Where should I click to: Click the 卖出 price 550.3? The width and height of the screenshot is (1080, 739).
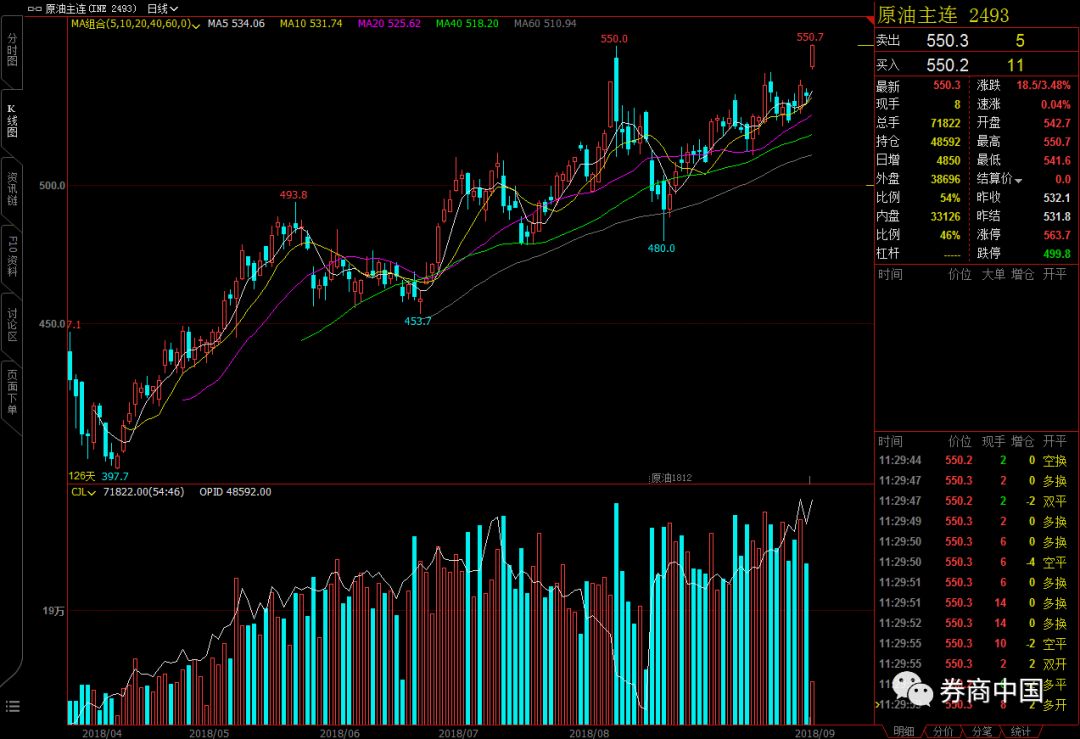[947, 41]
